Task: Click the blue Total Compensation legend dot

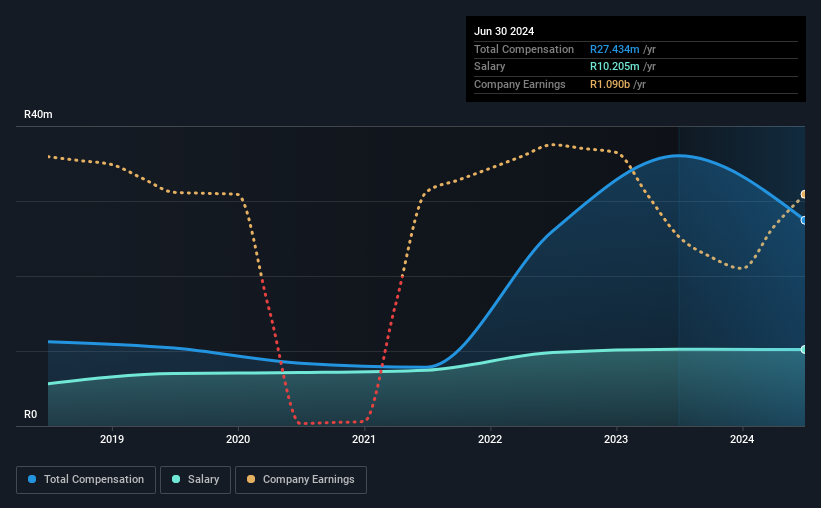Action: point(32,479)
